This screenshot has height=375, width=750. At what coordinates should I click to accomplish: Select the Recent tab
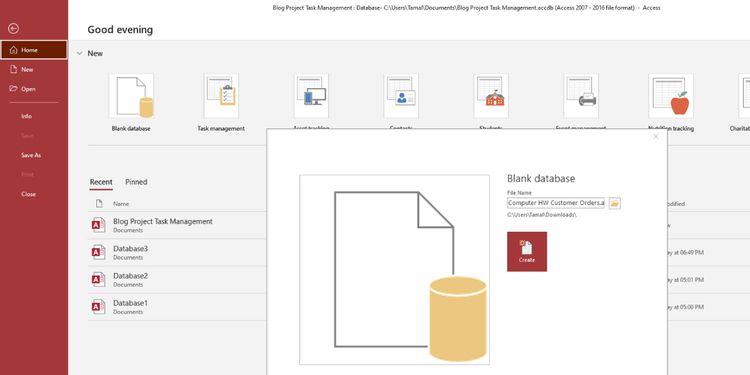pos(101,182)
